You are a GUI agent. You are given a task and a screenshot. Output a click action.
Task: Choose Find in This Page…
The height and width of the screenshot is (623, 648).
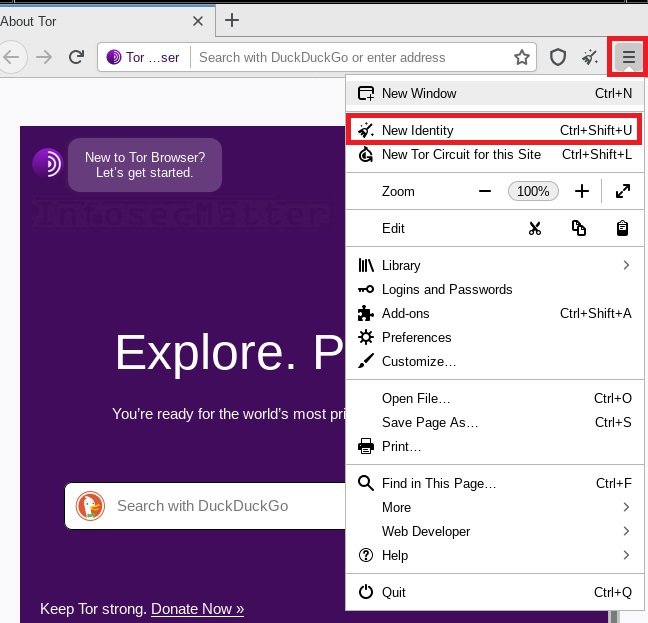click(x=495, y=483)
